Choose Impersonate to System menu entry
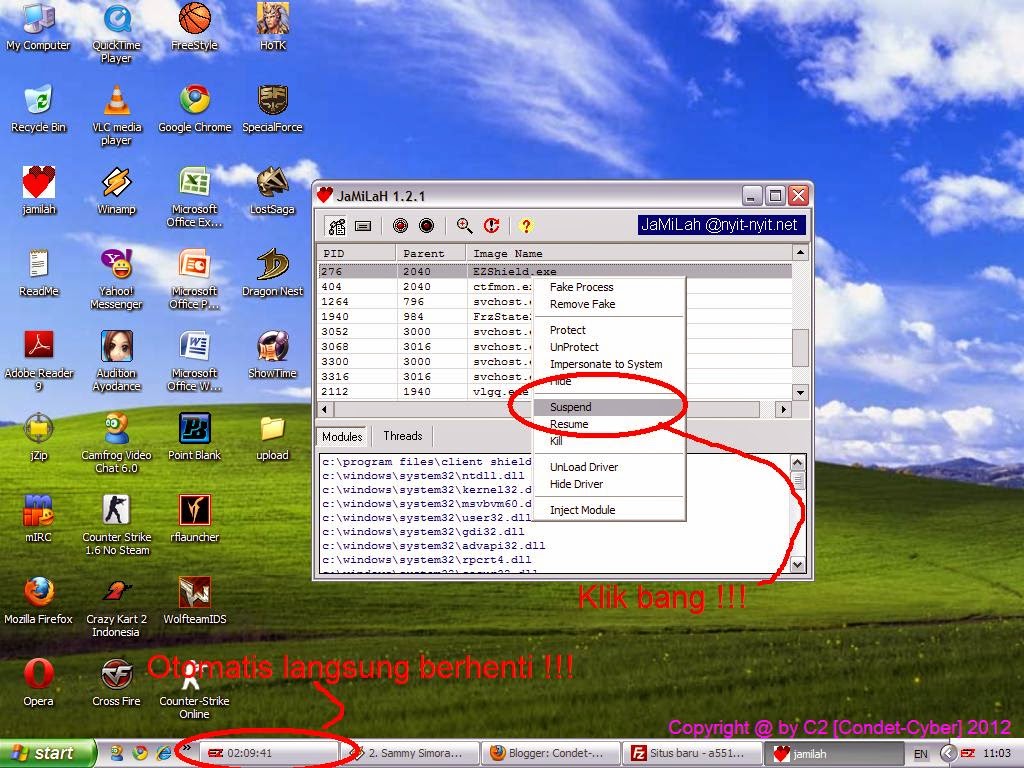The height and width of the screenshot is (768, 1024). pos(609,364)
